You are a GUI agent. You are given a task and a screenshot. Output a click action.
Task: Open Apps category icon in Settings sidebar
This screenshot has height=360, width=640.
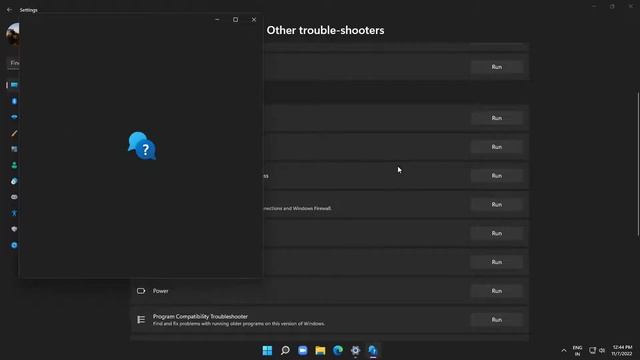click(x=14, y=149)
